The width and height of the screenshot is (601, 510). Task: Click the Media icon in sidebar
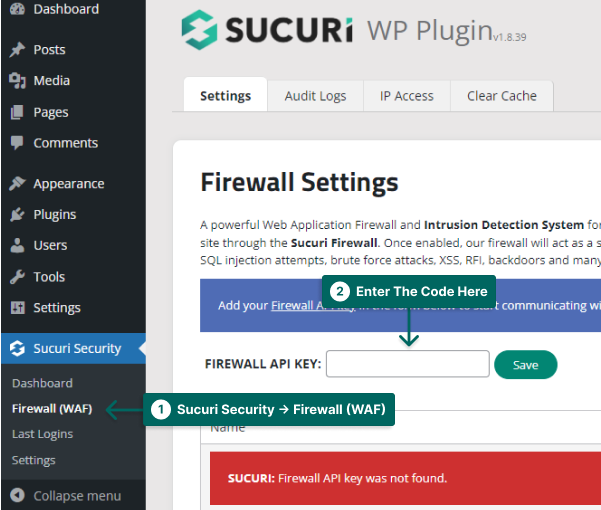pos(17,81)
